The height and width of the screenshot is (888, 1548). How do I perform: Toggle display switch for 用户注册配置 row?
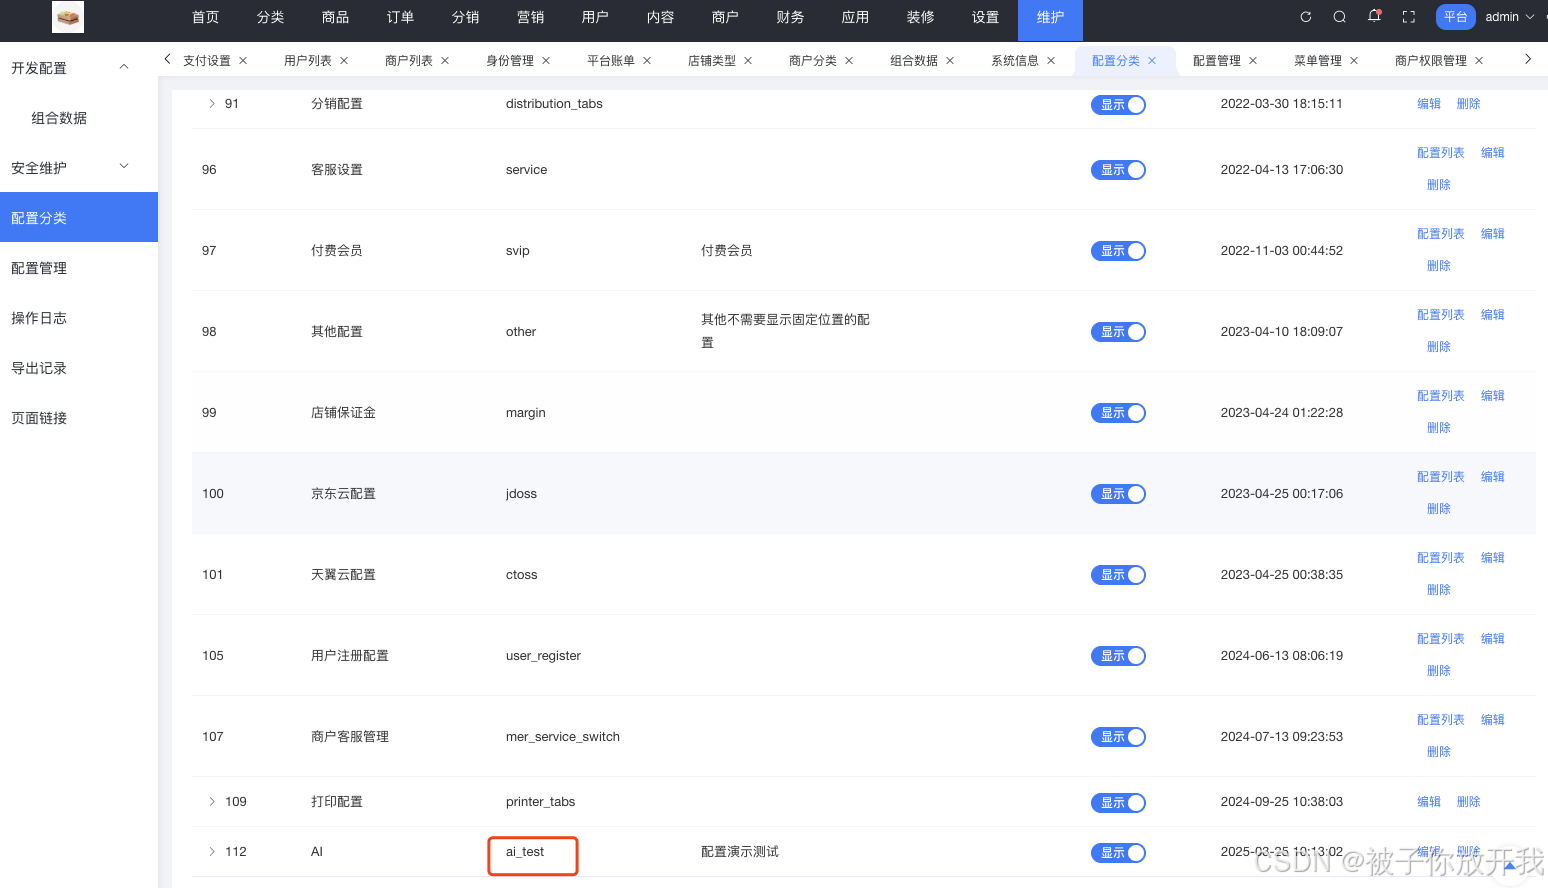[1118, 656]
